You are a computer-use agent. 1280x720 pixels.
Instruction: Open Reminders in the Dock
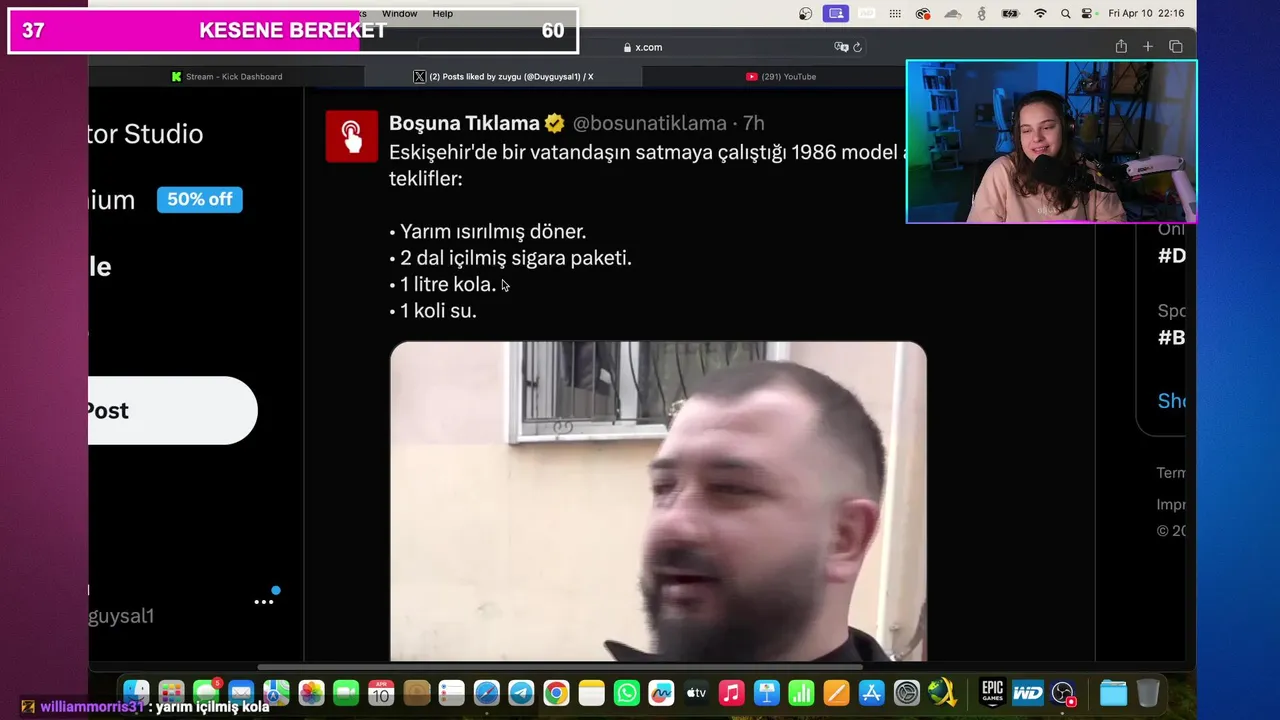click(451, 693)
